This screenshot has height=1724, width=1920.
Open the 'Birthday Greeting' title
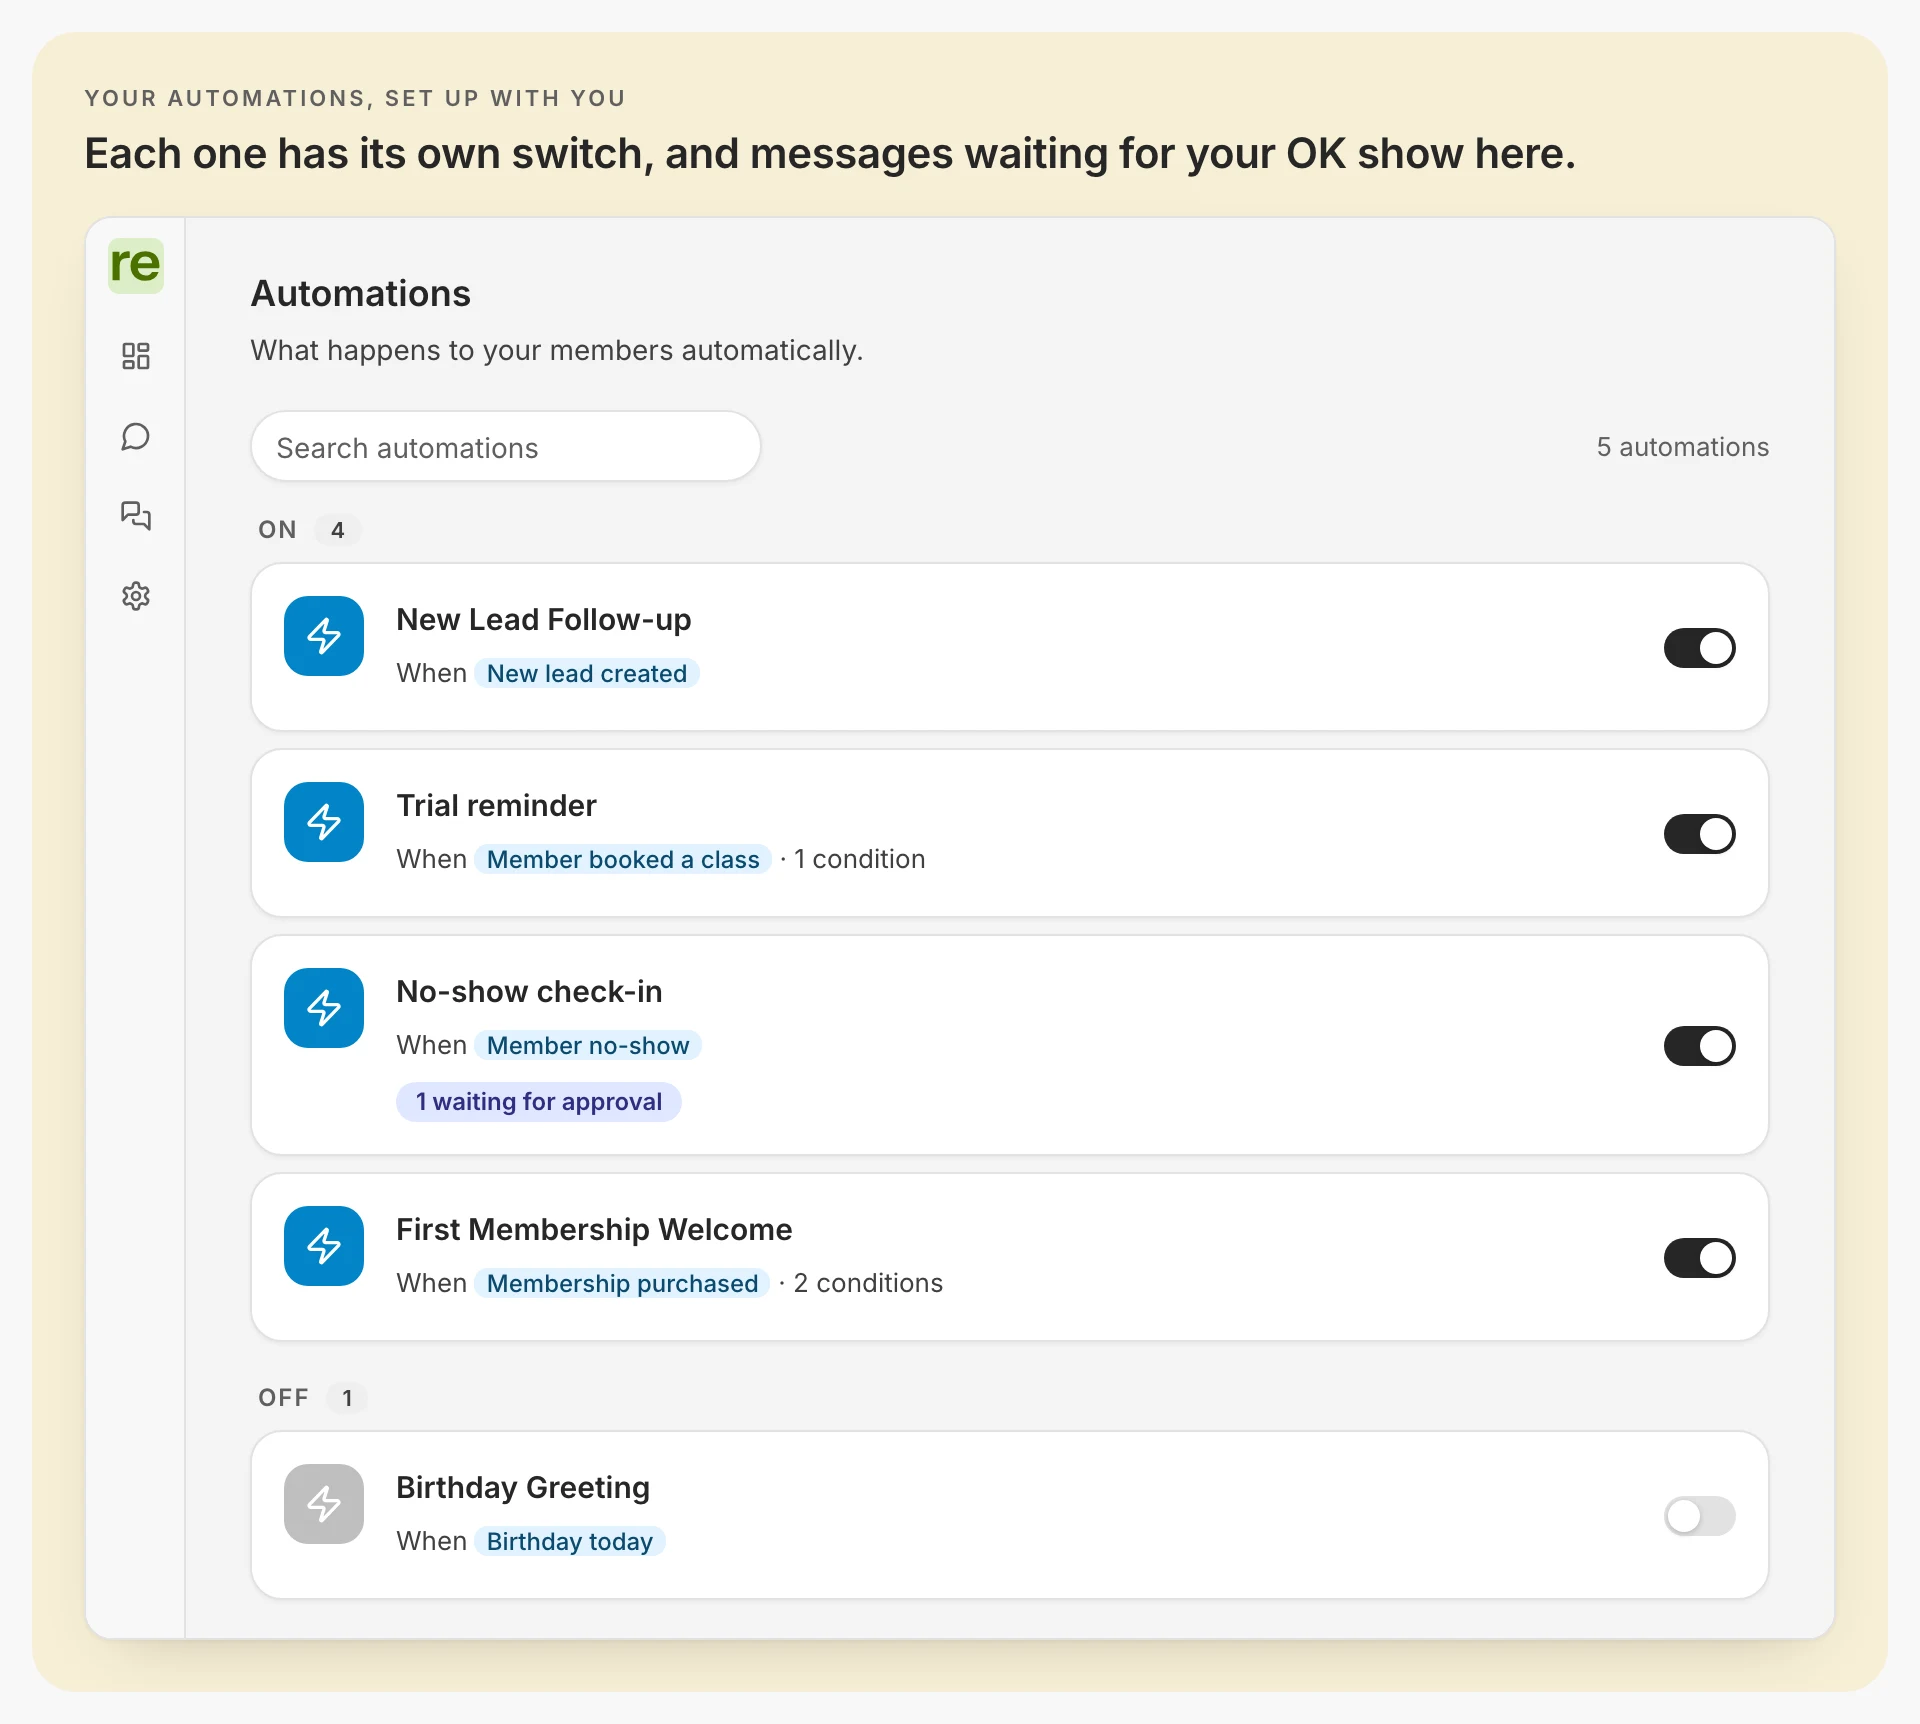[524, 1488]
